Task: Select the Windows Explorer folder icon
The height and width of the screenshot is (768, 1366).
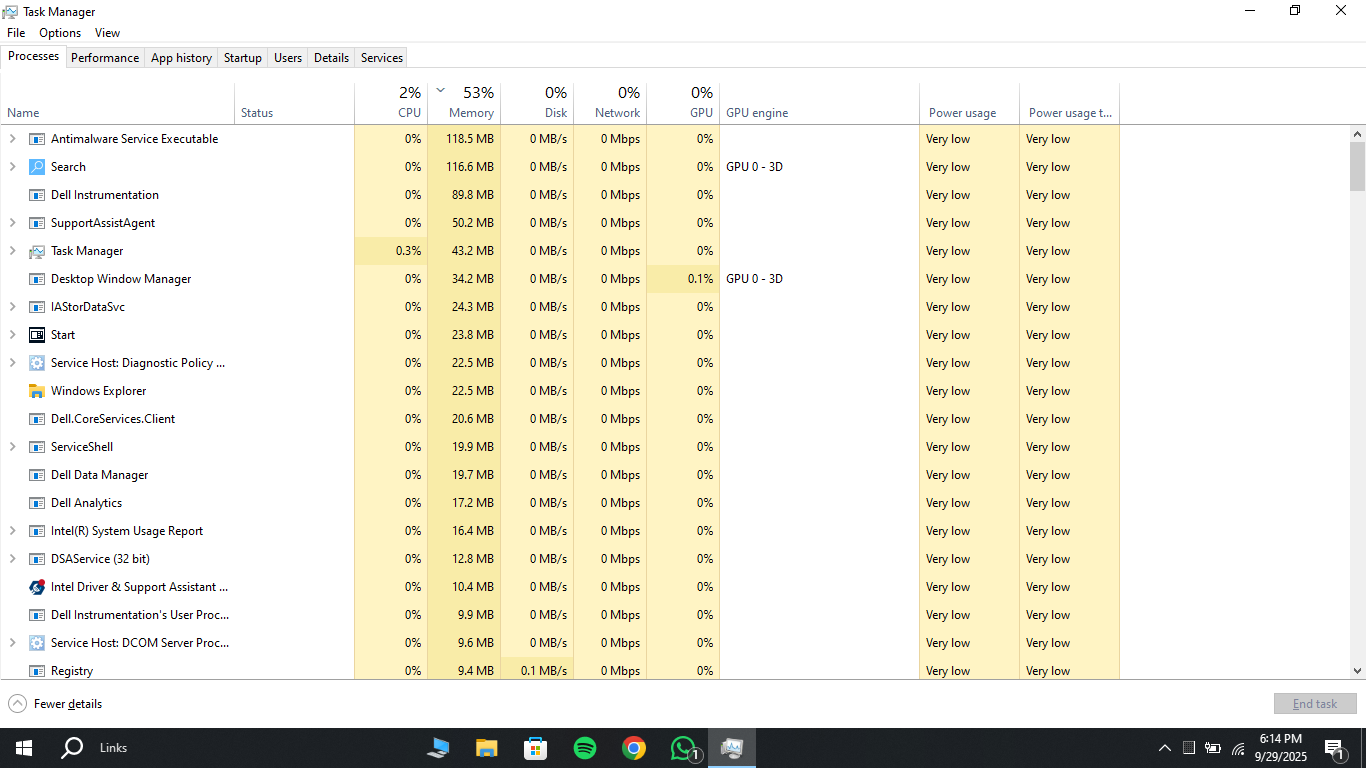Action: click(x=37, y=391)
